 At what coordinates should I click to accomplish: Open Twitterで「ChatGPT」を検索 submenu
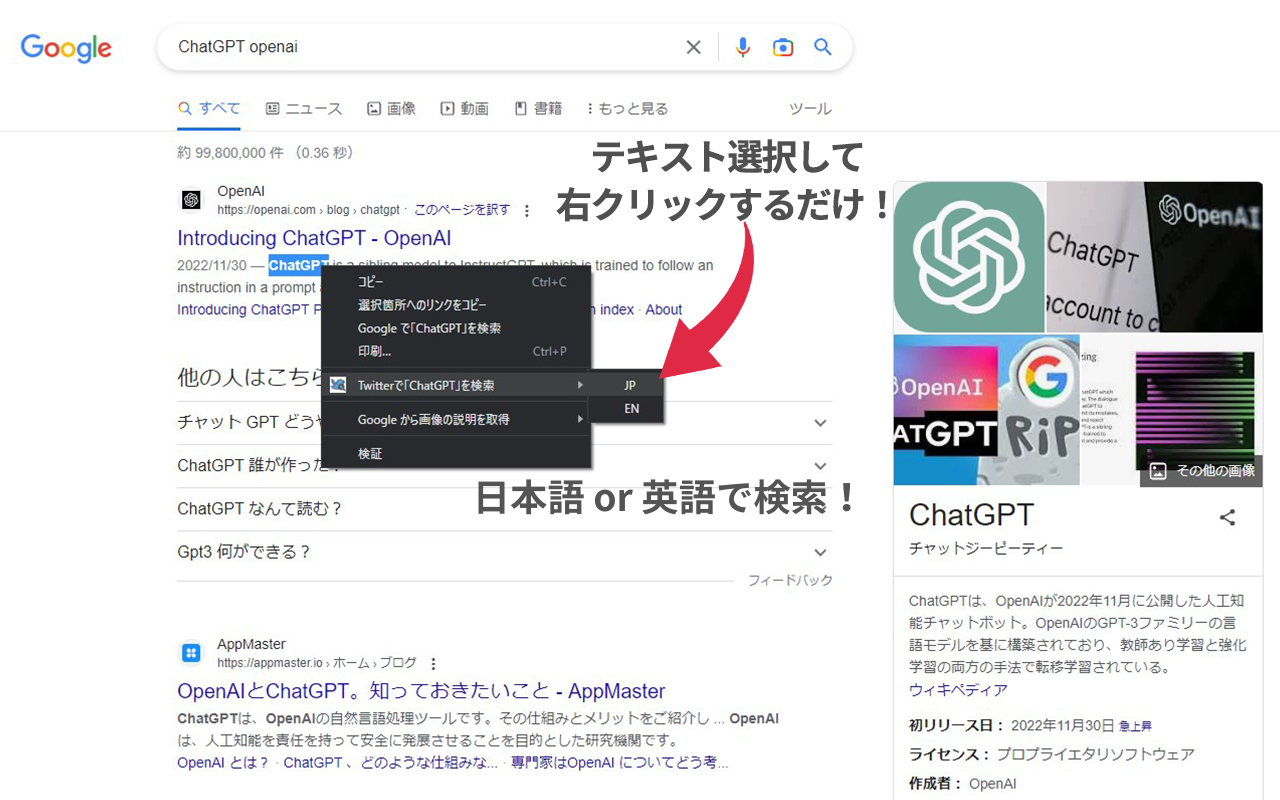pos(456,385)
